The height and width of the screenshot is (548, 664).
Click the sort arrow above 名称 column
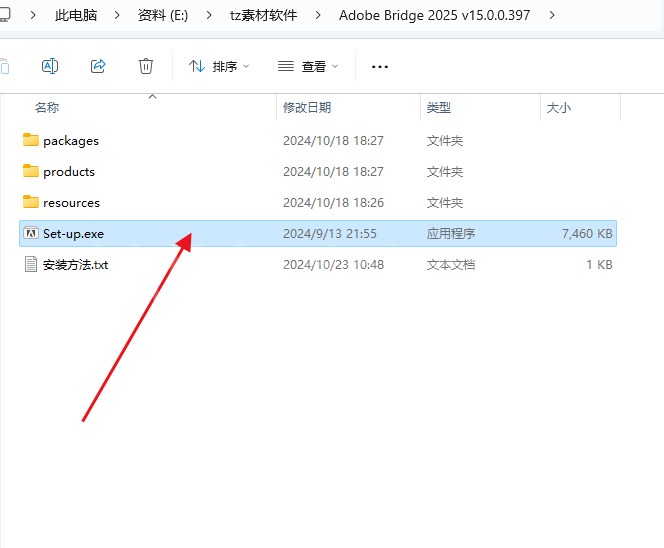152,97
